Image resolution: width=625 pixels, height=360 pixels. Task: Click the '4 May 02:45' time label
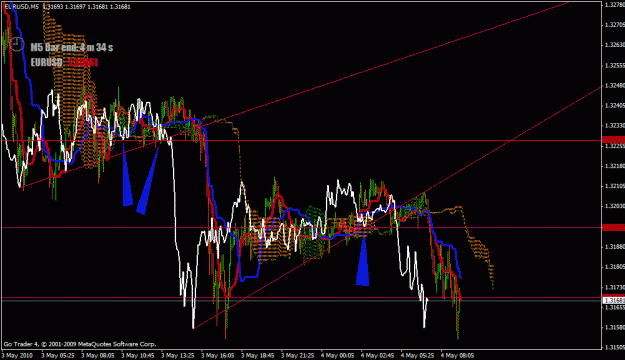pos(377,355)
